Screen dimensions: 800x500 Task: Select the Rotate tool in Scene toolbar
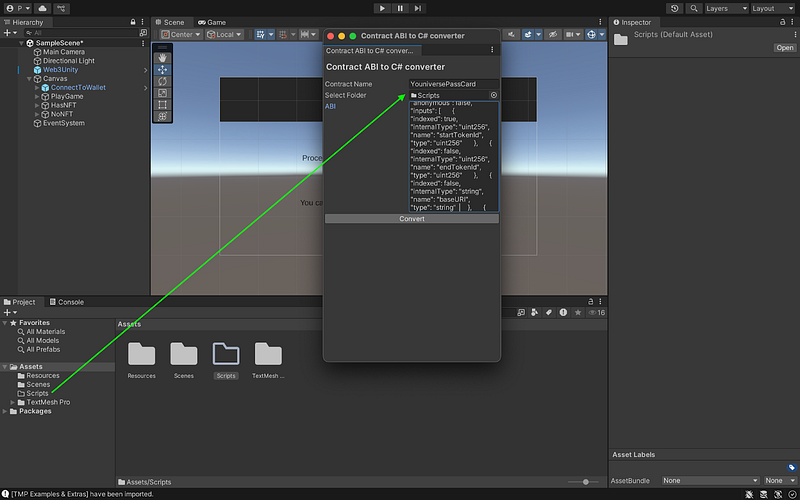pyautogui.click(x=162, y=82)
